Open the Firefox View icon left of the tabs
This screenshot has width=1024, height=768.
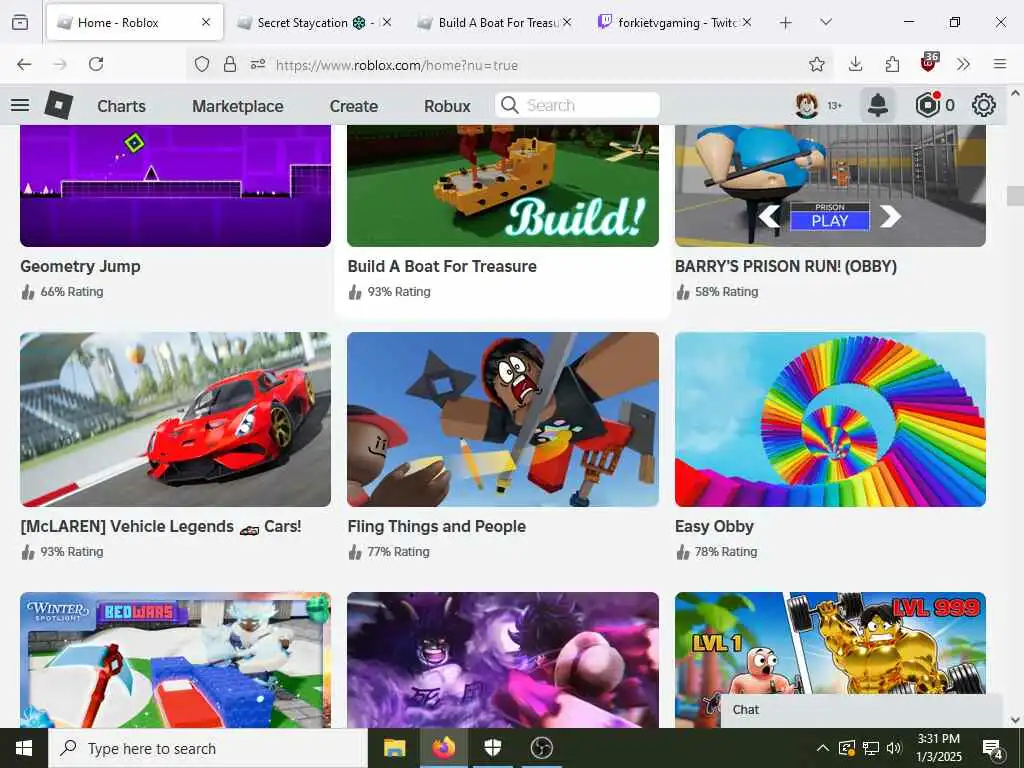click(20, 23)
